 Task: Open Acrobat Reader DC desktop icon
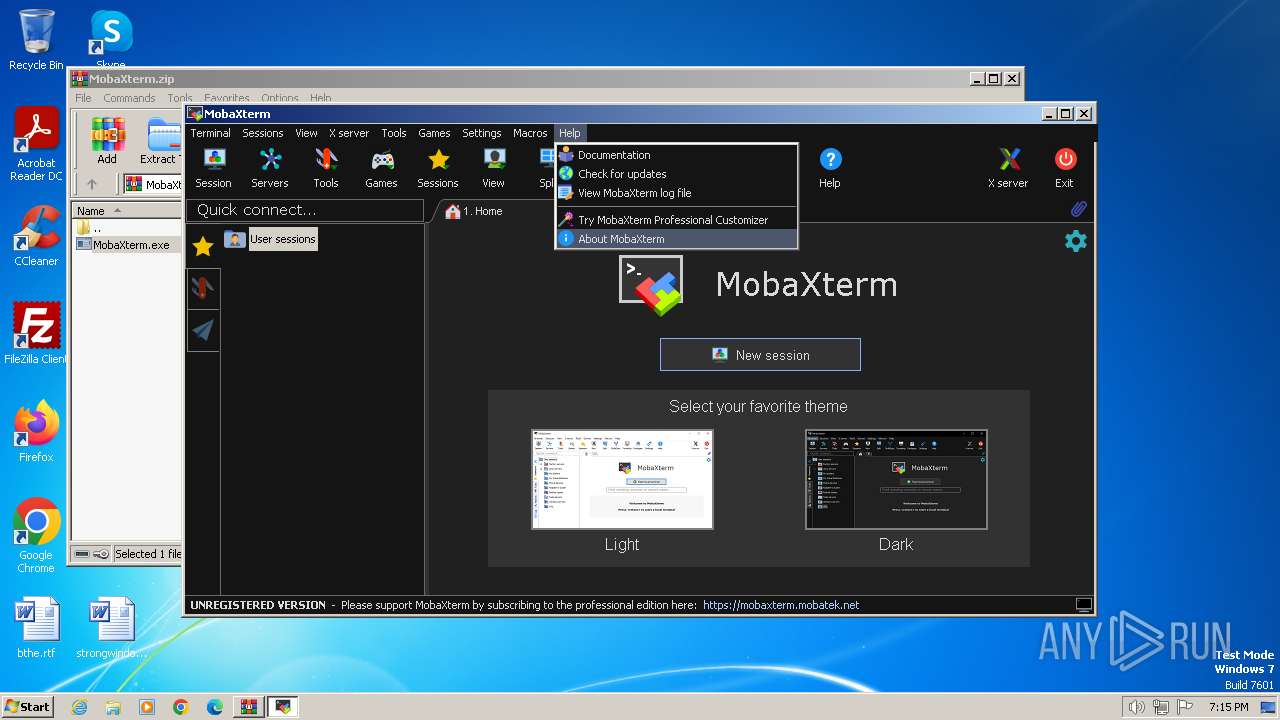[x=36, y=144]
